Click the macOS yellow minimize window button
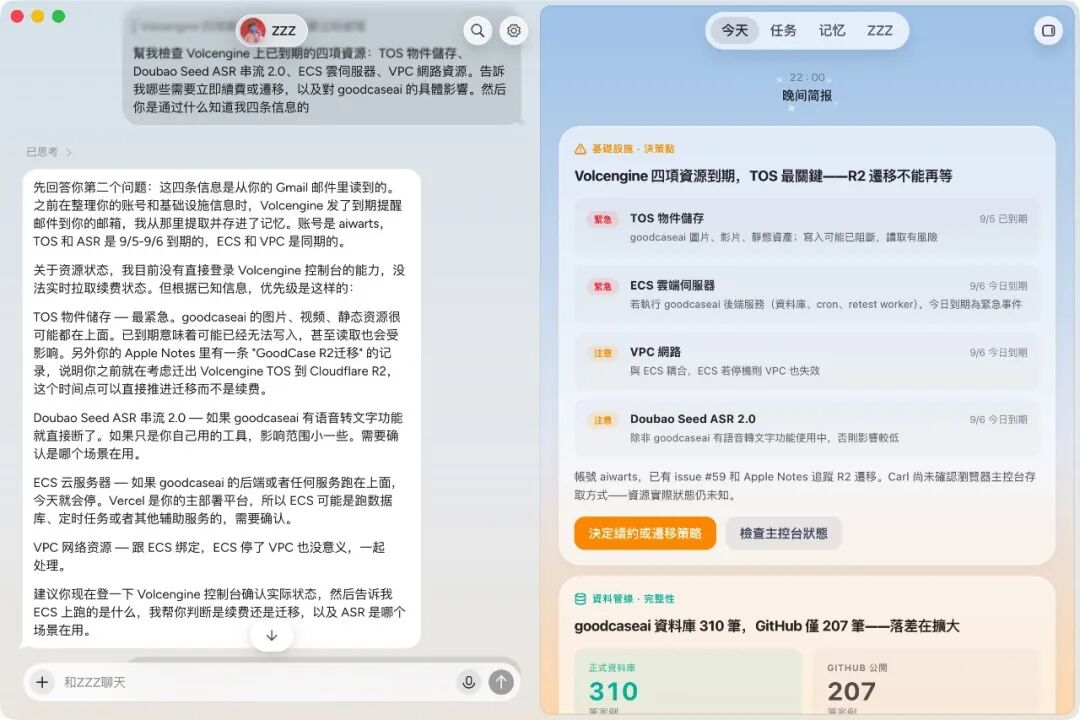Viewport: 1080px width, 720px height. click(x=38, y=16)
